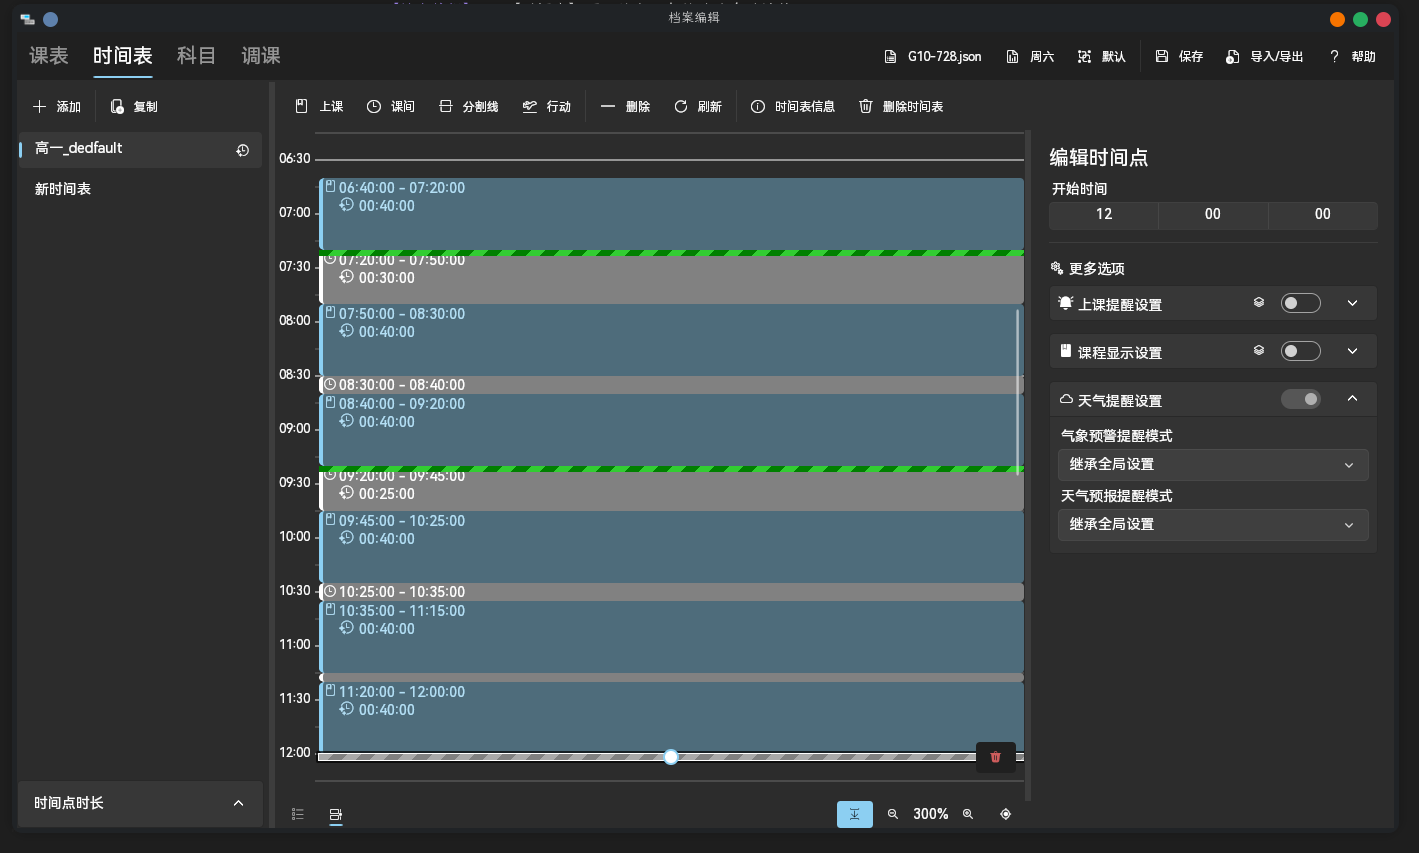Zoom out of the timeline

pyautogui.click(x=893, y=814)
